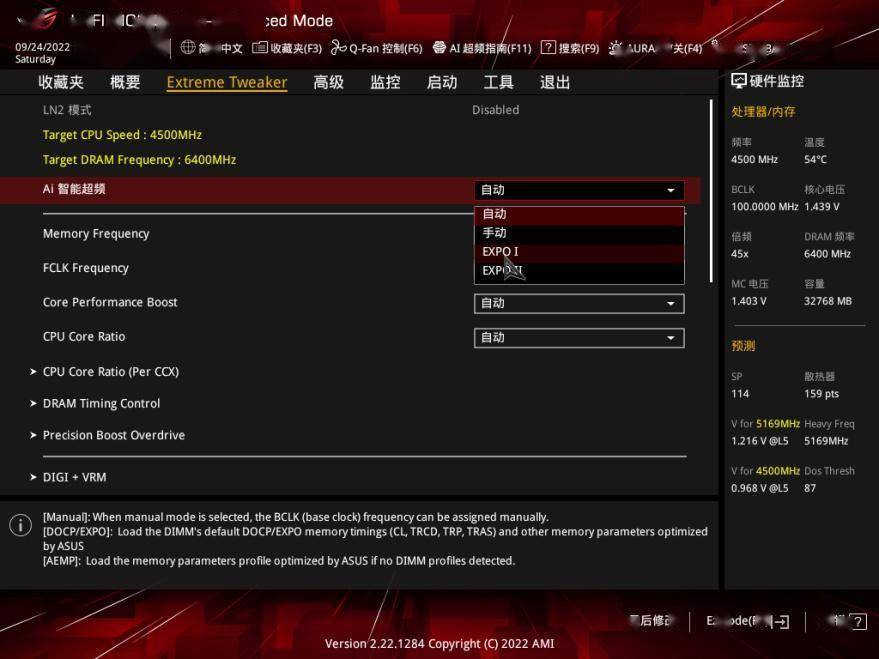Open Core Performance Boost dropdown

pyautogui.click(x=578, y=303)
